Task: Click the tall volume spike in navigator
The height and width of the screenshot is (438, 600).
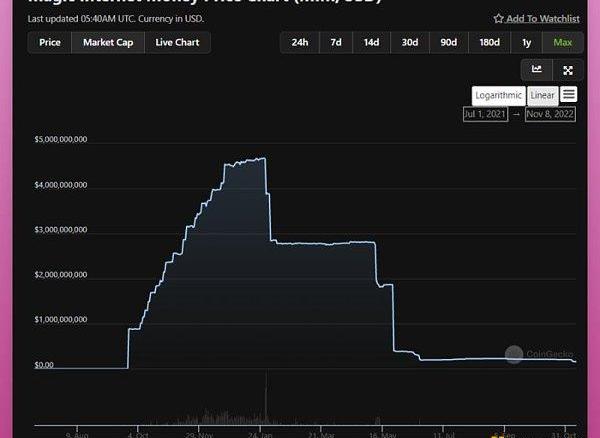Action: pyautogui.click(x=266, y=398)
